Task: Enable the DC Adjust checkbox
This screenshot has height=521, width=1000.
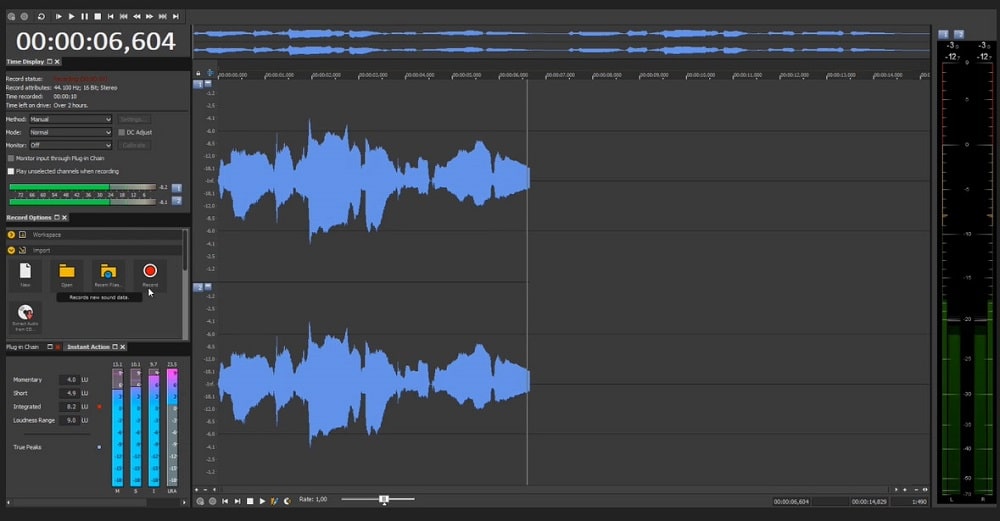Action: pos(121,133)
